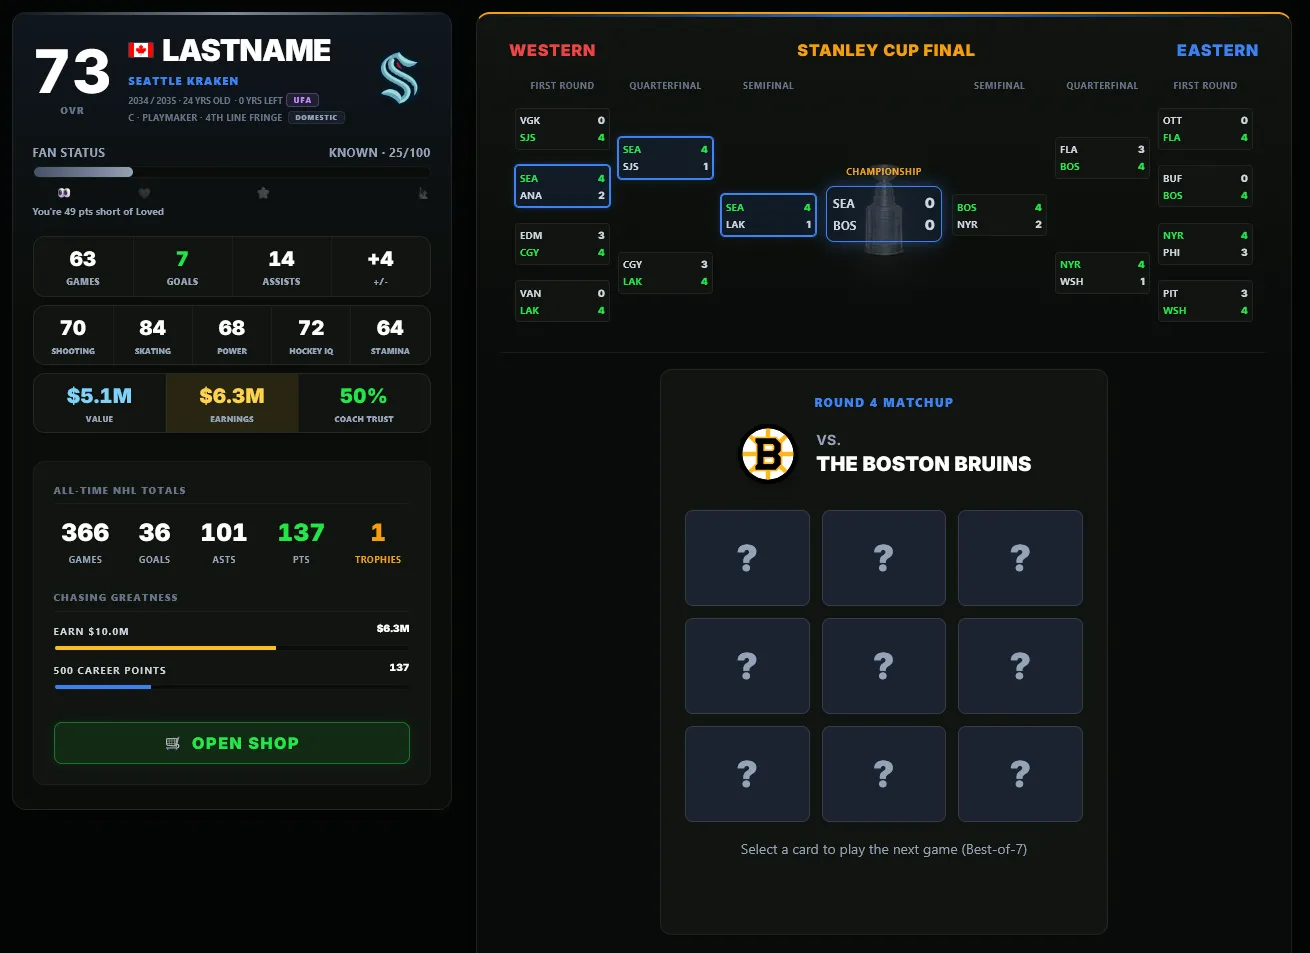Open the BOS vs NYR semifinal matchup
This screenshot has height=953, width=1310.
point(999,216)
